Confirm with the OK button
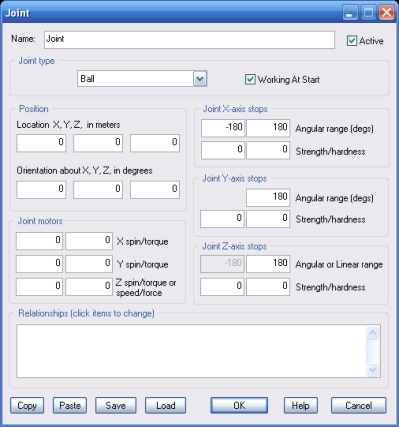The image size is (399, 427). click(239, 406)
